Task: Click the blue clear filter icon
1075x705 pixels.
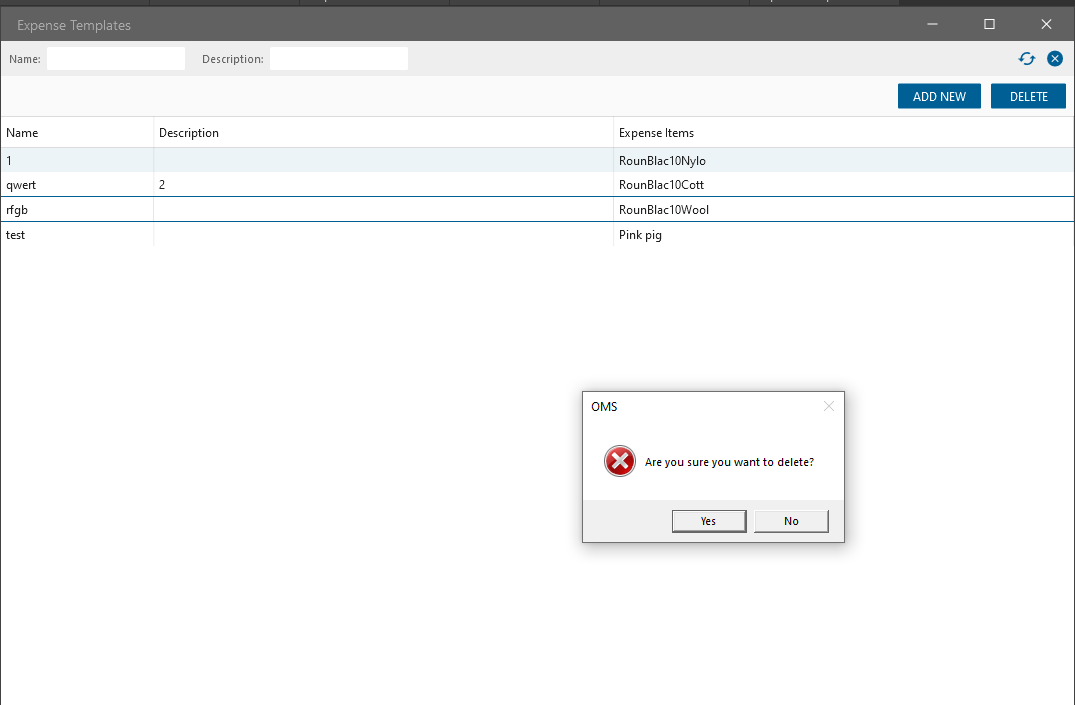Action: point(1055,59)
